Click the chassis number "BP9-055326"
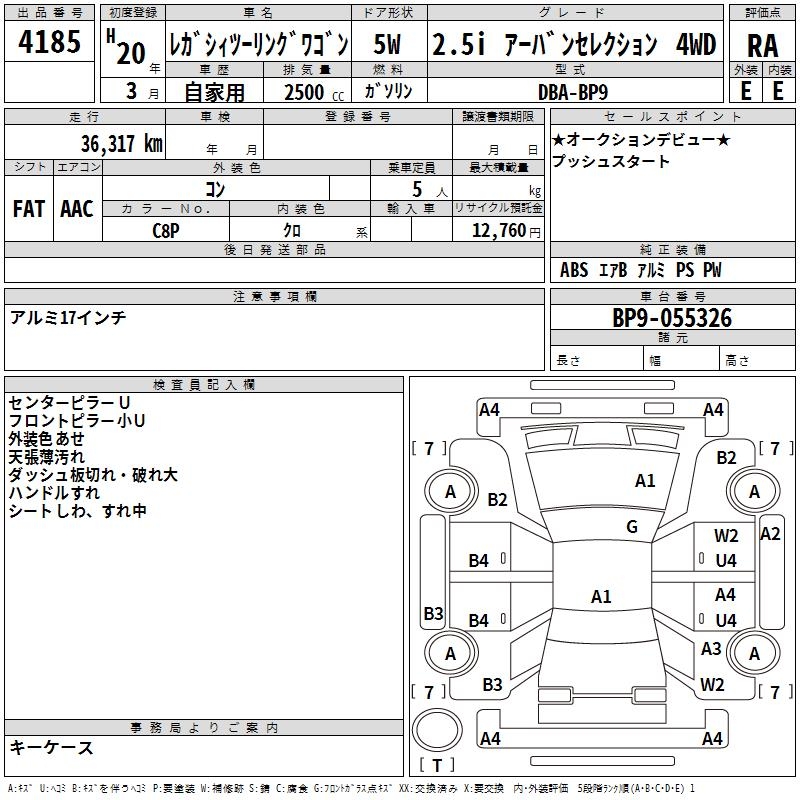This screenshot has height=800, width=800. point(672,318)
